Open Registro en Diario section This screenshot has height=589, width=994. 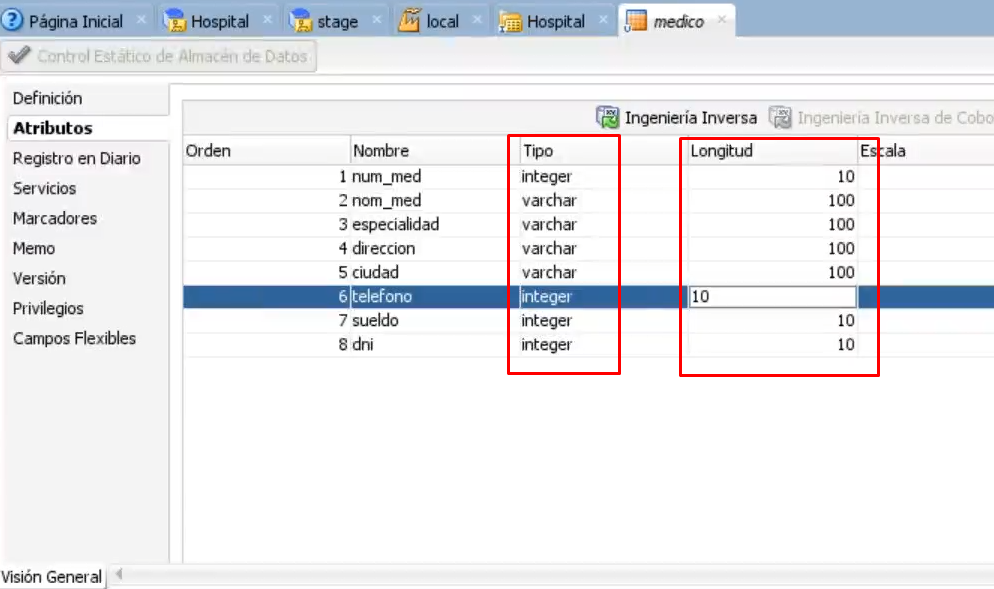[x=77, y=159]
